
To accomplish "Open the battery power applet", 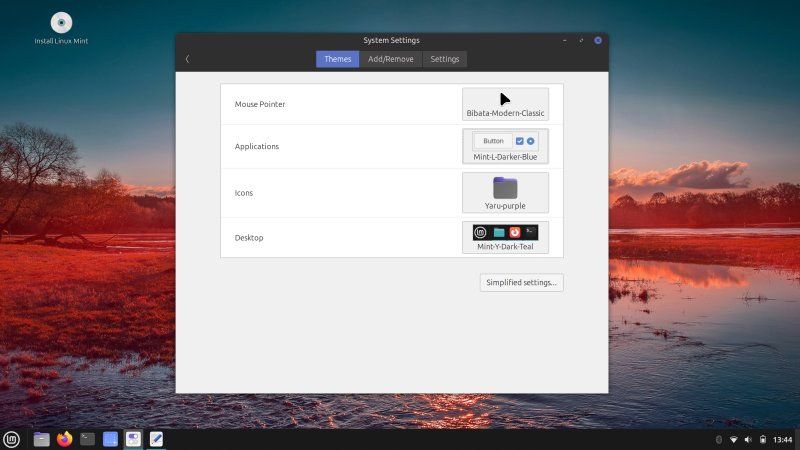I will coord(763,440).
